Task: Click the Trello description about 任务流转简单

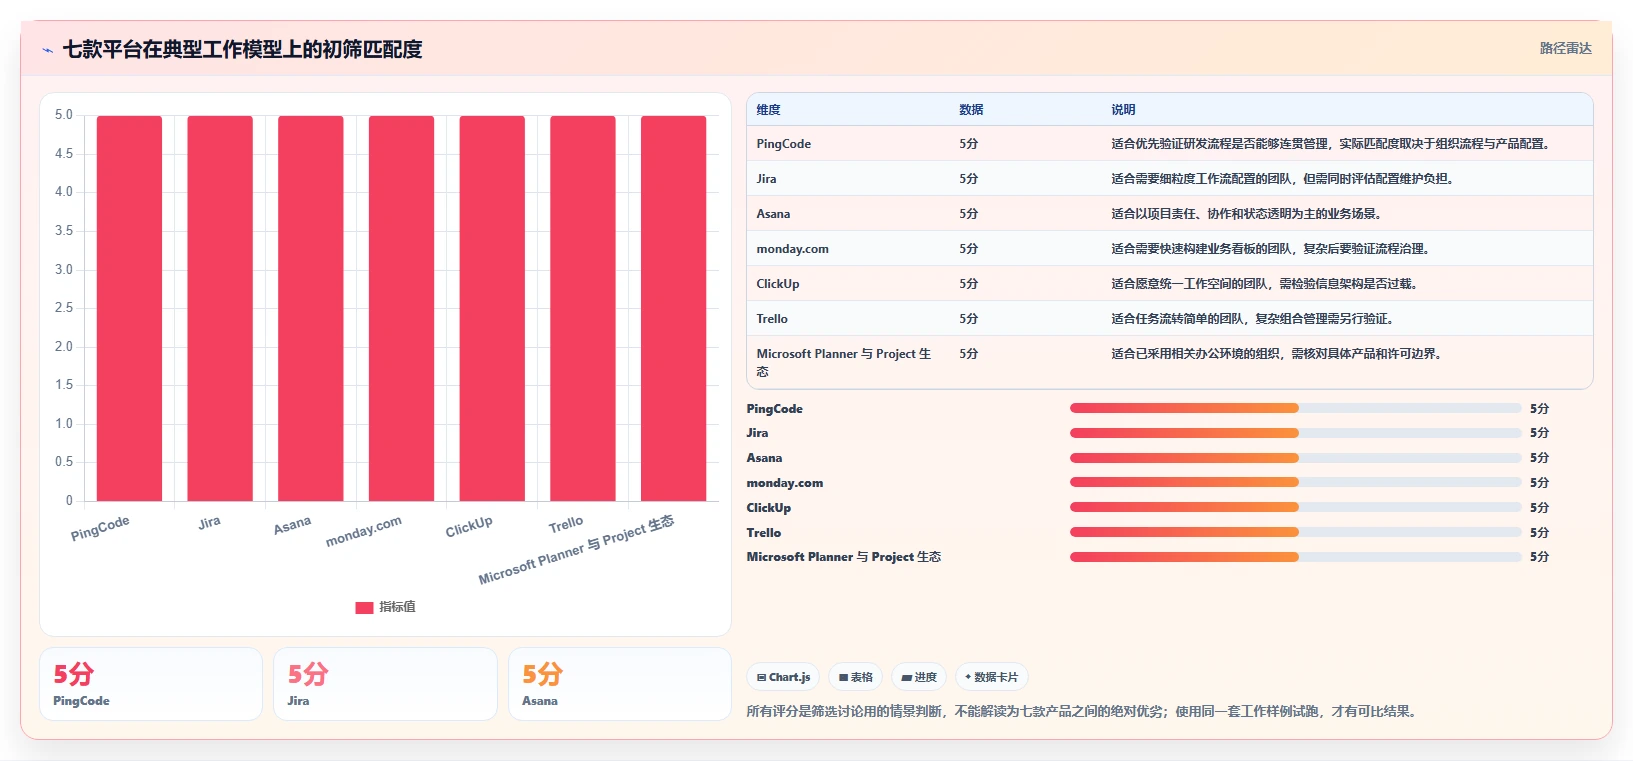Action: [x=1254, y=319]
